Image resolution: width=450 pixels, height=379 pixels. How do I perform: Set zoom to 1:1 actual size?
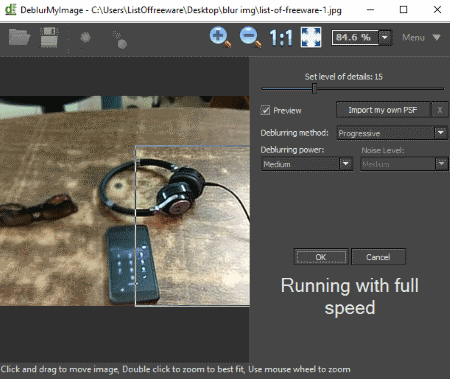pyautogui.click(x=281, y=38)
